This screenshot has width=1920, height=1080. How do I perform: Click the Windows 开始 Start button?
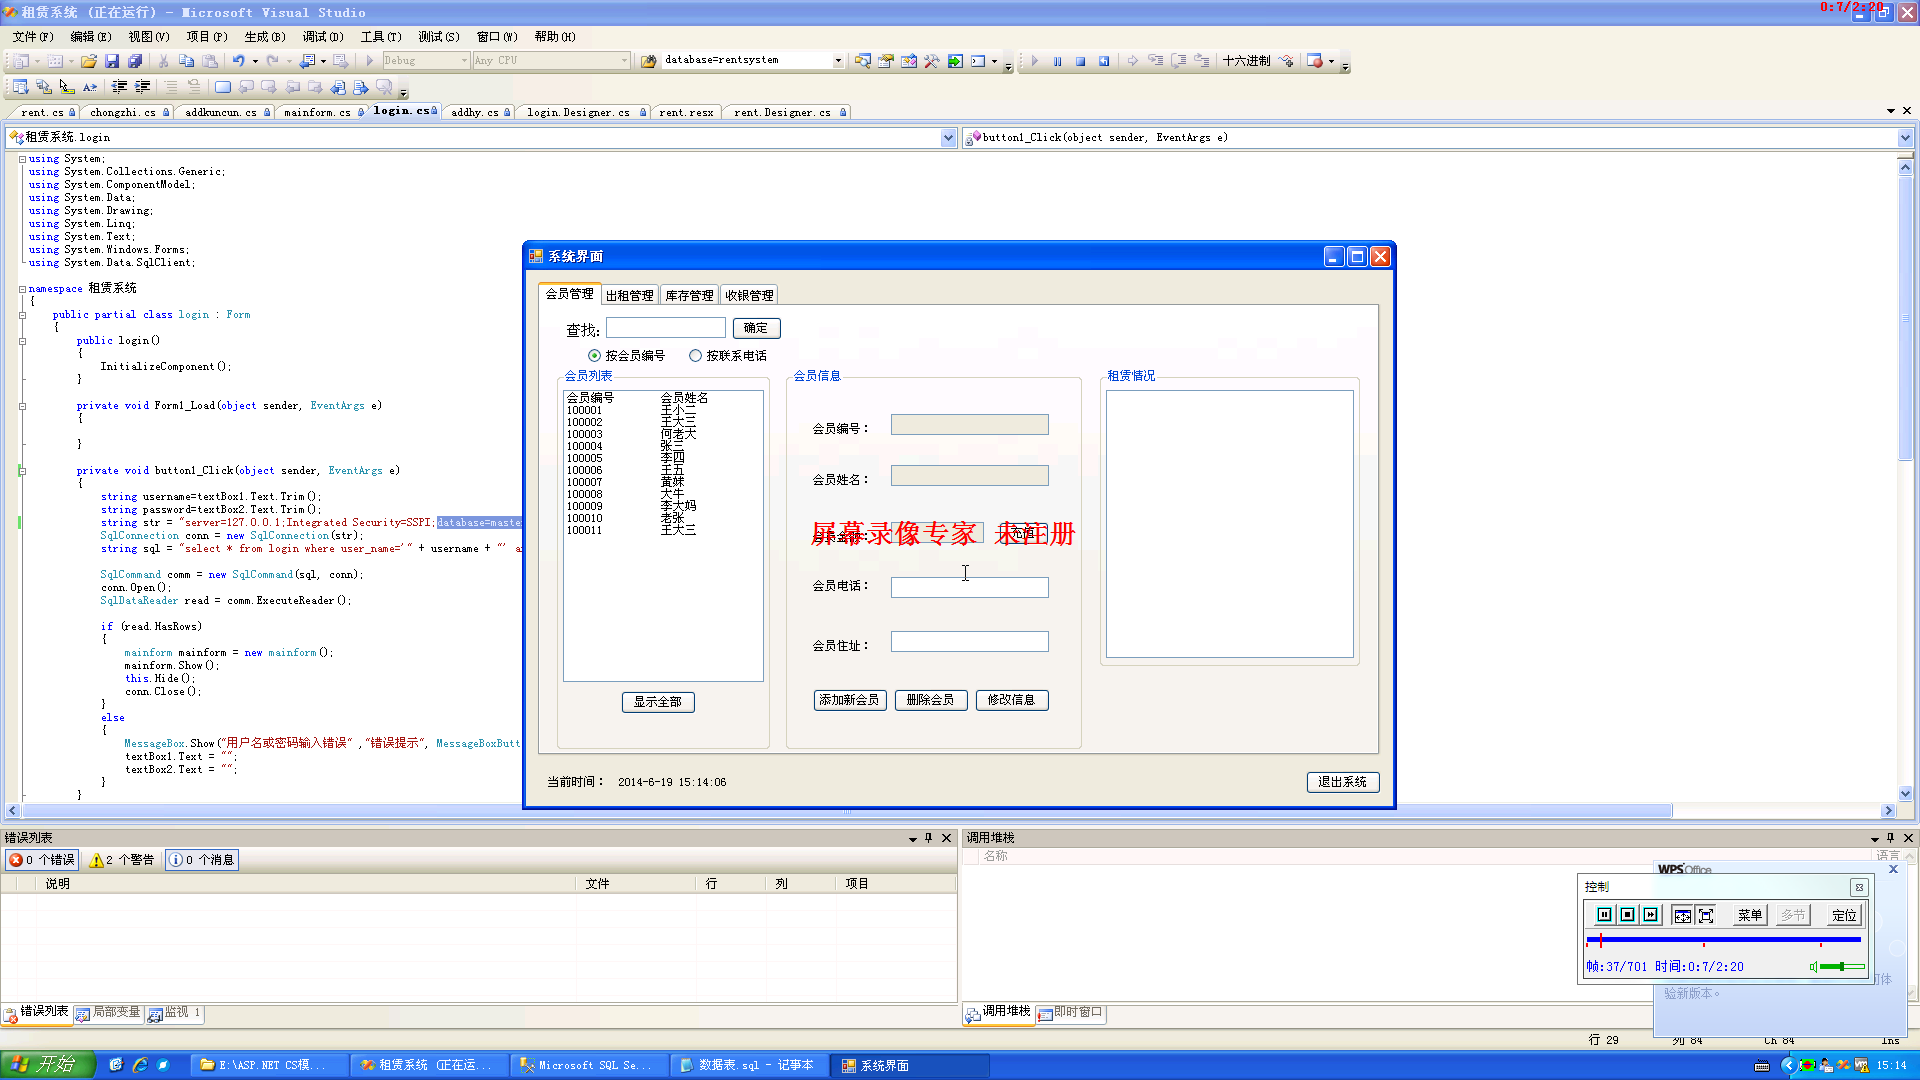(47, 1065)
